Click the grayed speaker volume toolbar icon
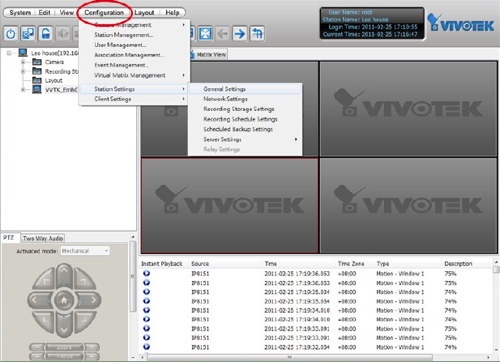The height and width of the screenshot is (362, 500). coord(63,34)
